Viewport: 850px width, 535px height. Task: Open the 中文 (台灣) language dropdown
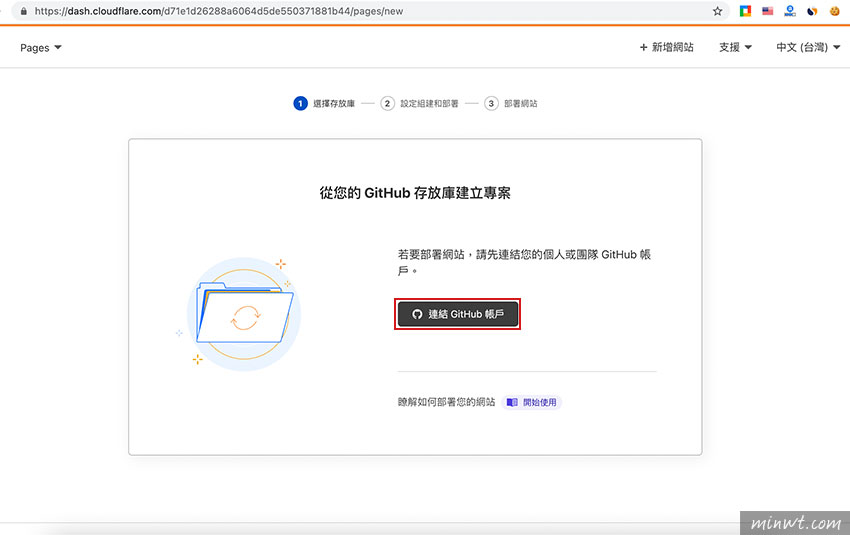808,47
